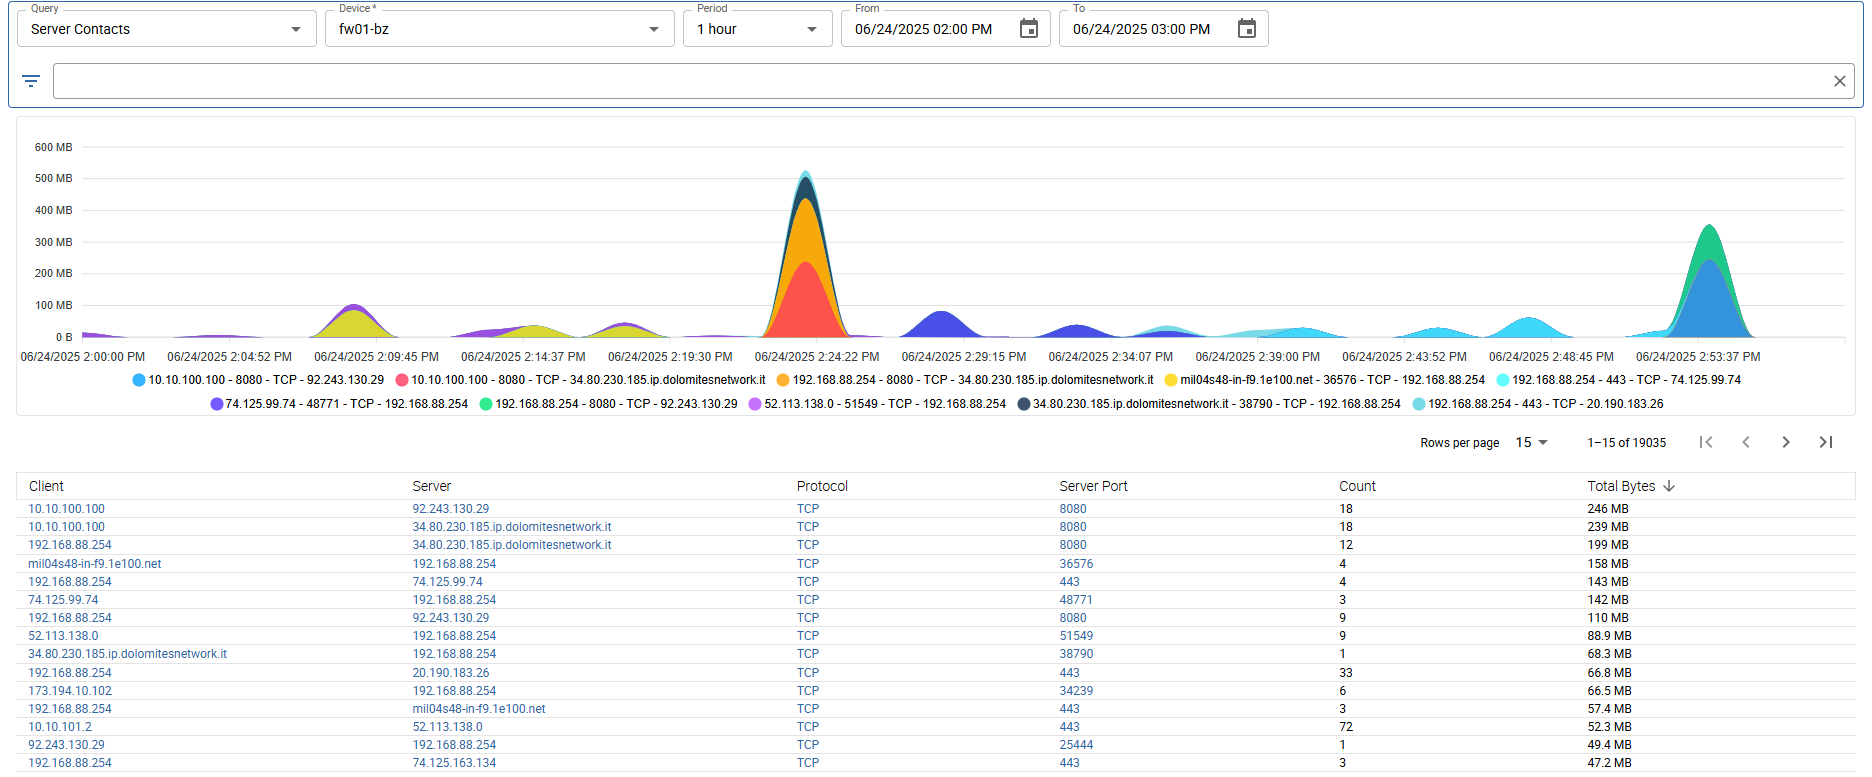The image size is (1872, 777).
Task: Sort table by Client column header
Action: [46, 486]
